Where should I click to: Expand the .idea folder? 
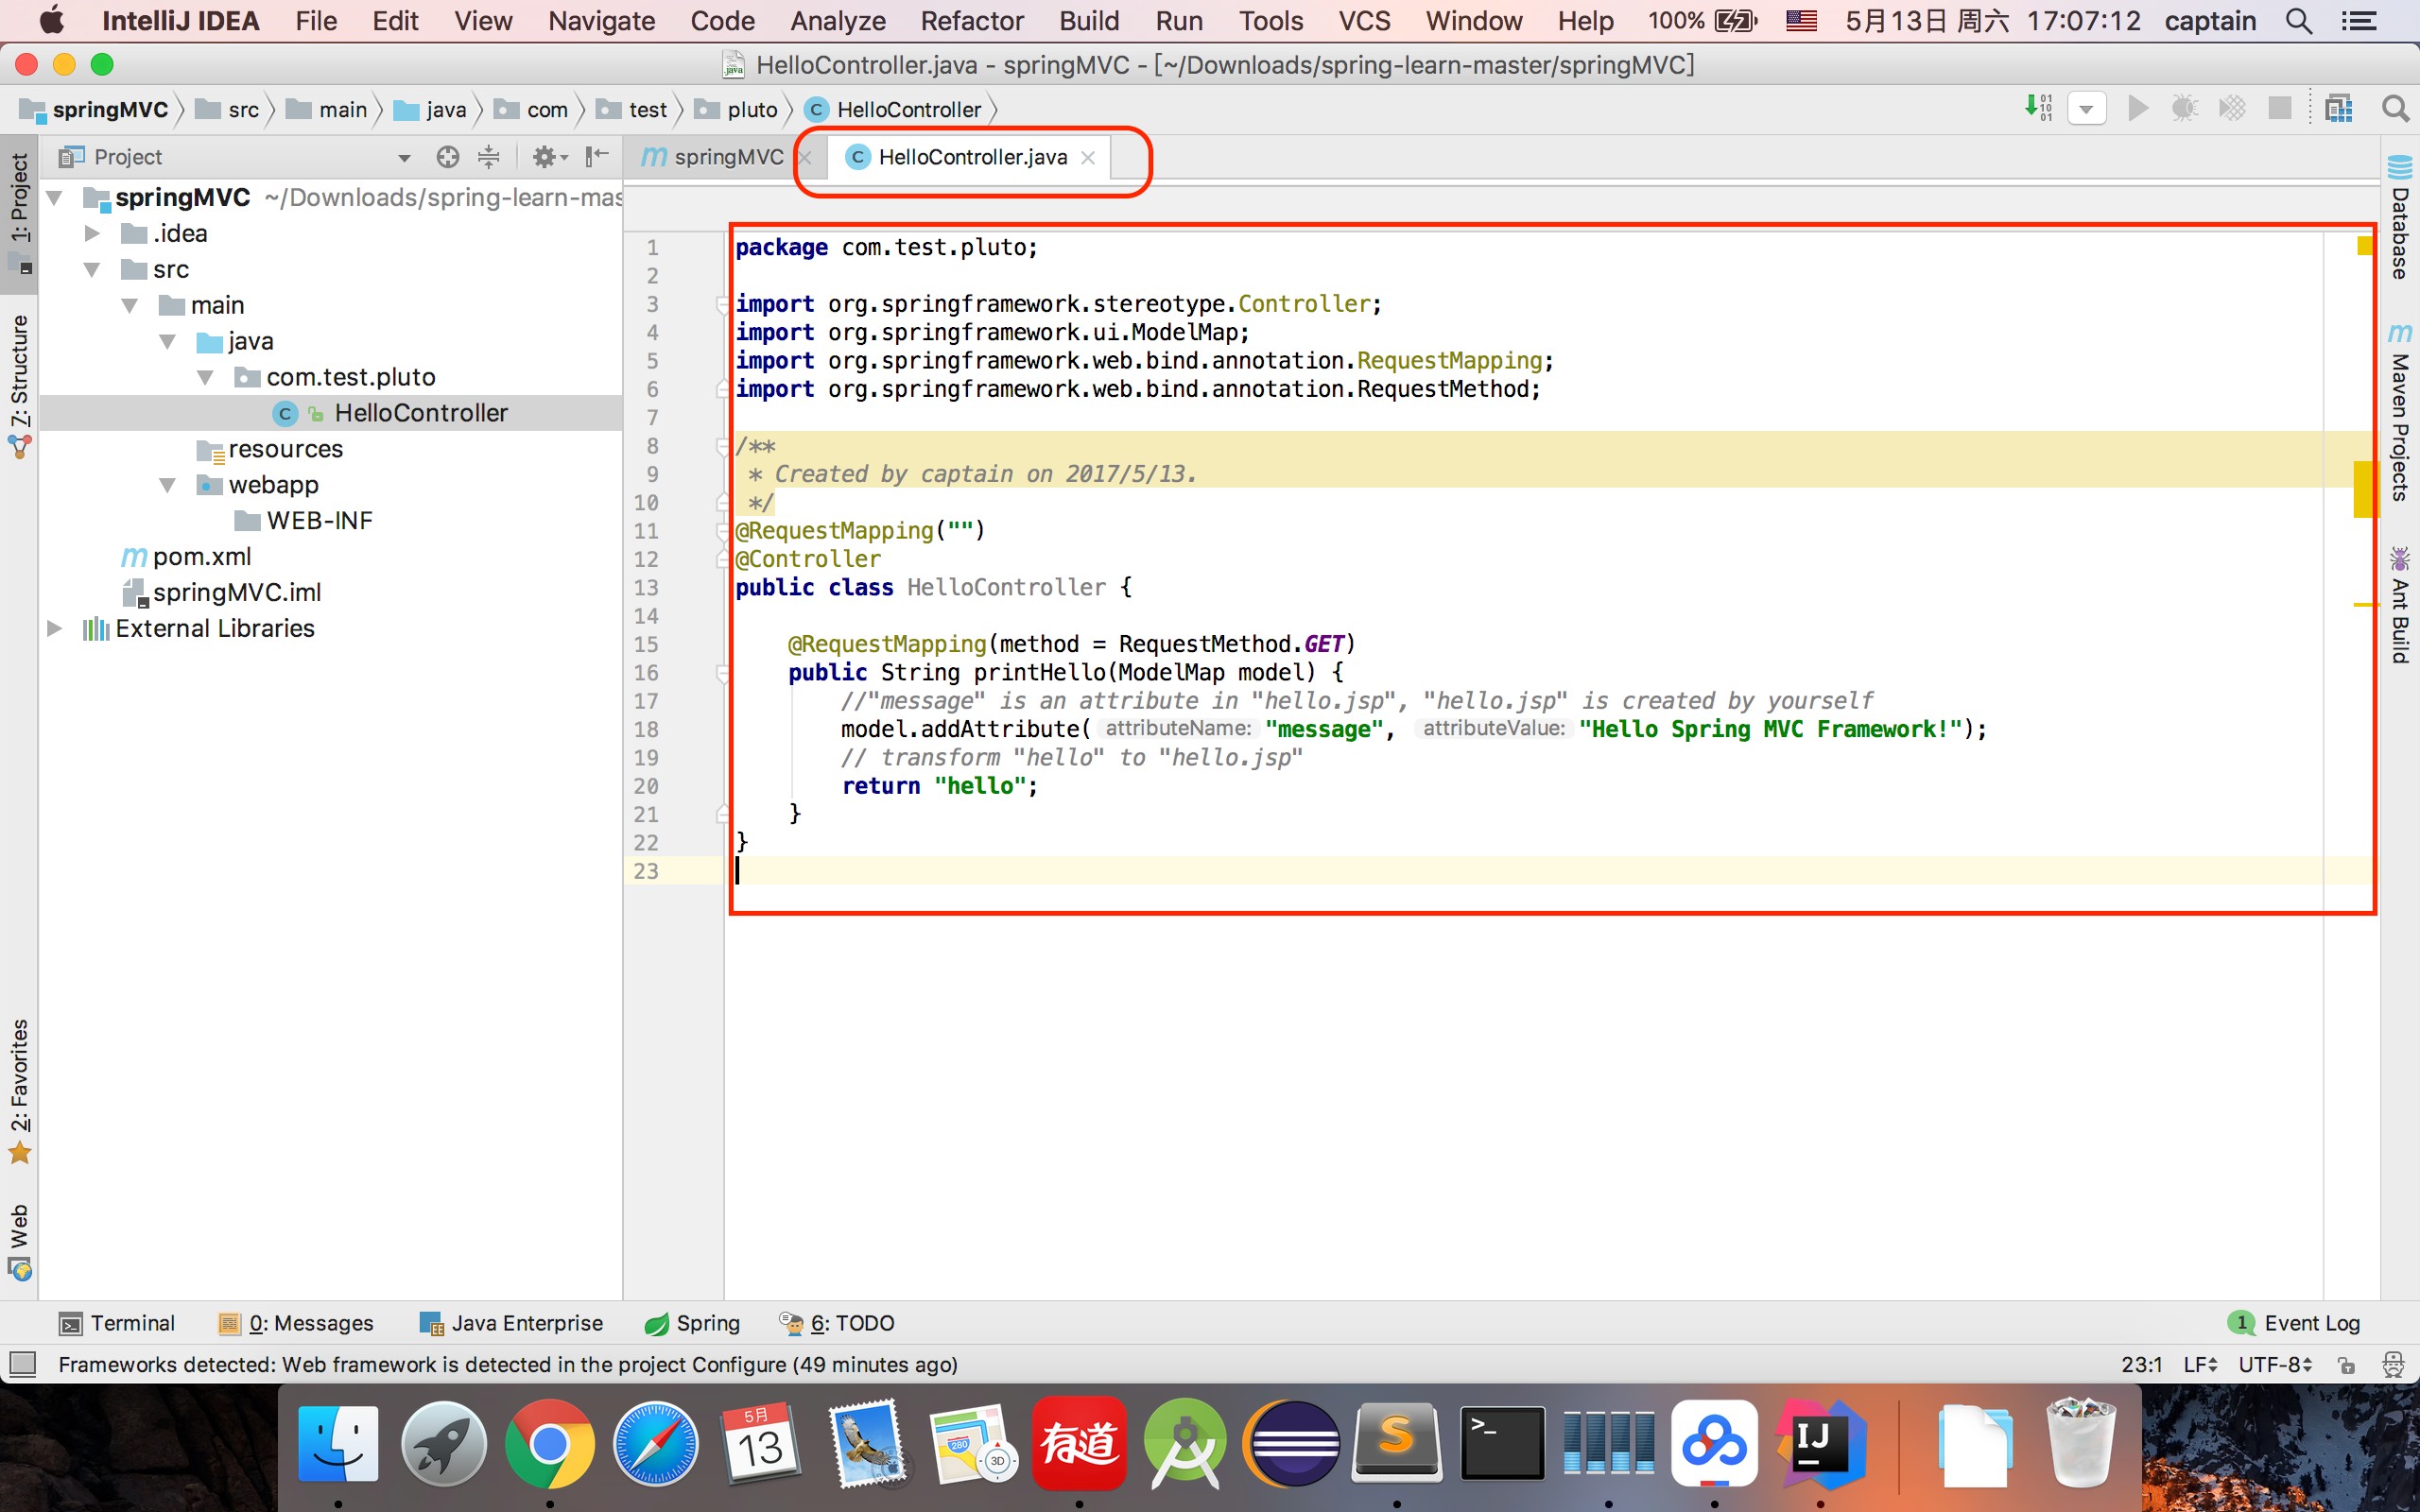[x=92, y=233]
